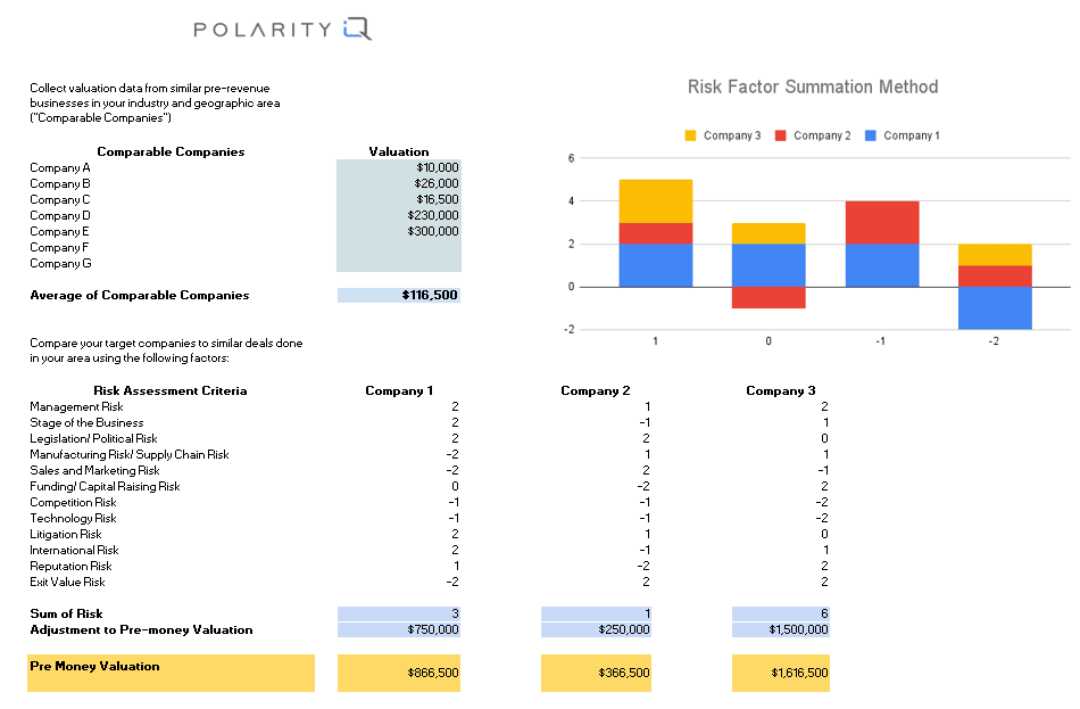Select the Risk Factor Summation Method chart title
Image resolution: width=1080 pixels, height=709 pixels.
(x=812, y=87)
